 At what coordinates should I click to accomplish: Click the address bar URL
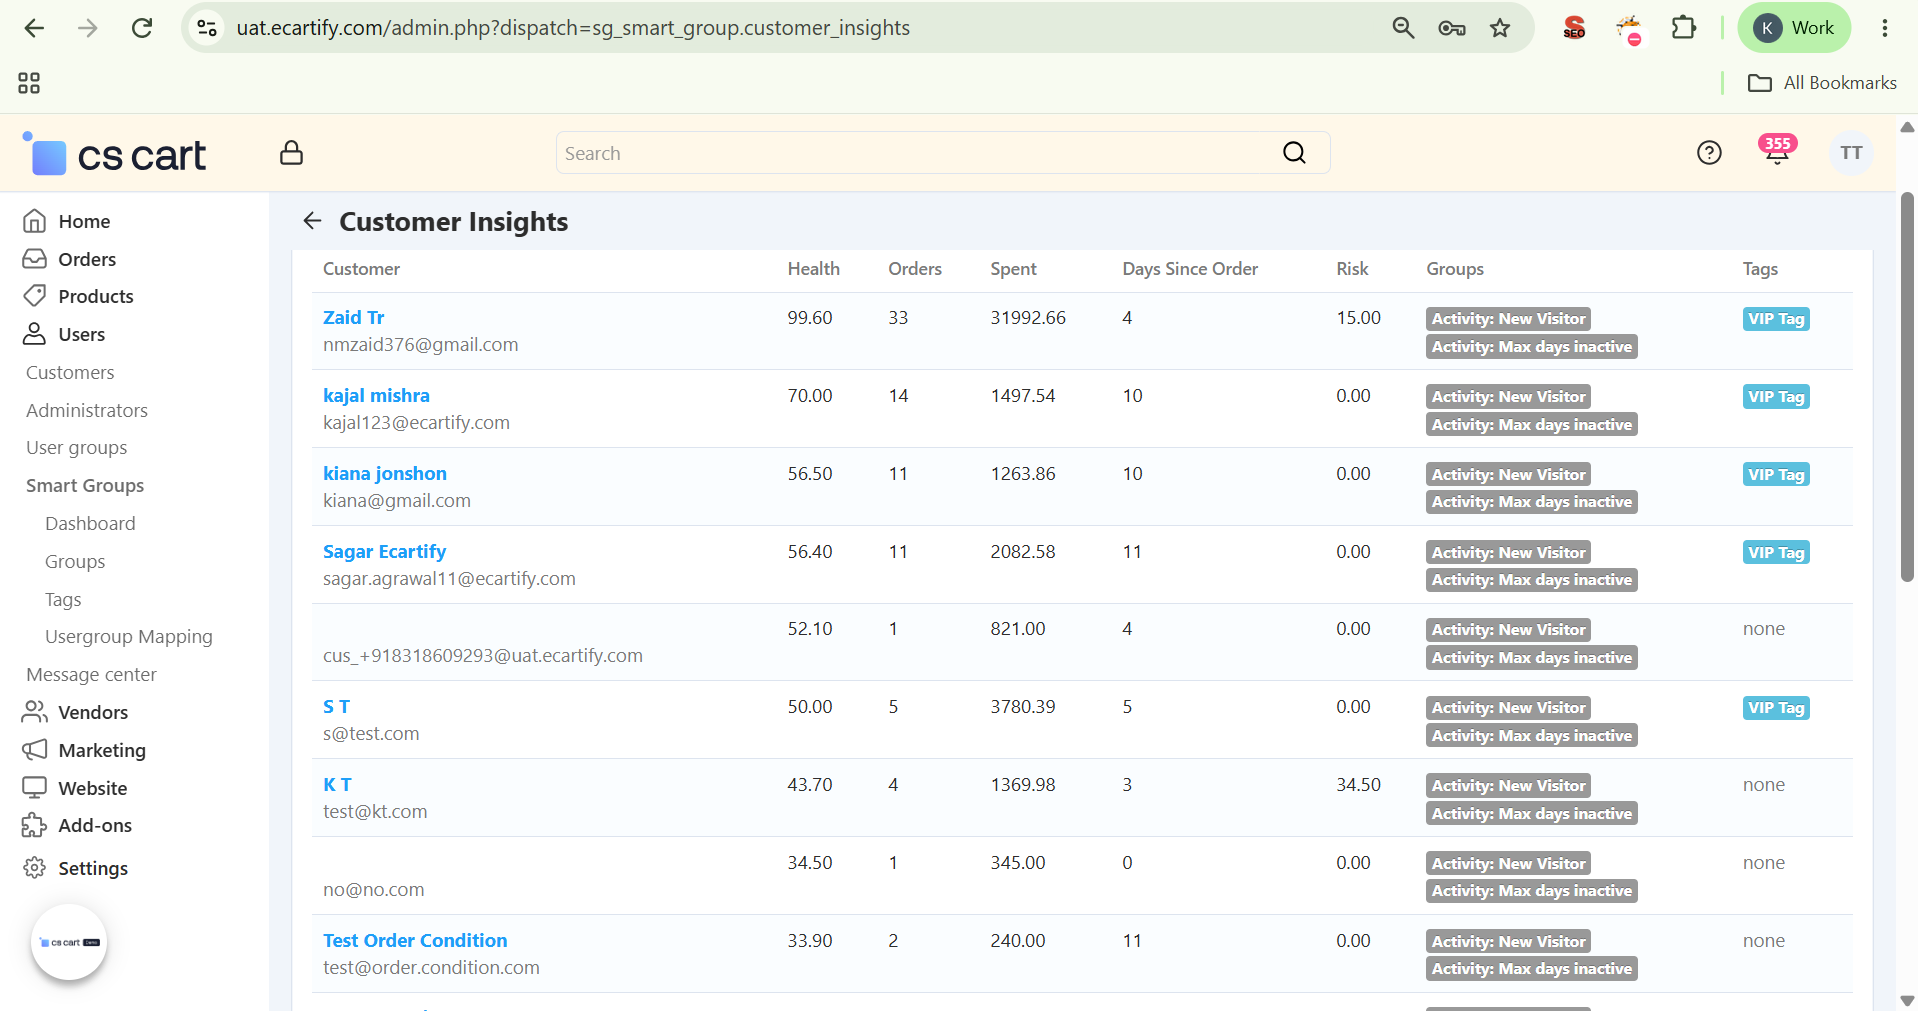pos(573,28)
